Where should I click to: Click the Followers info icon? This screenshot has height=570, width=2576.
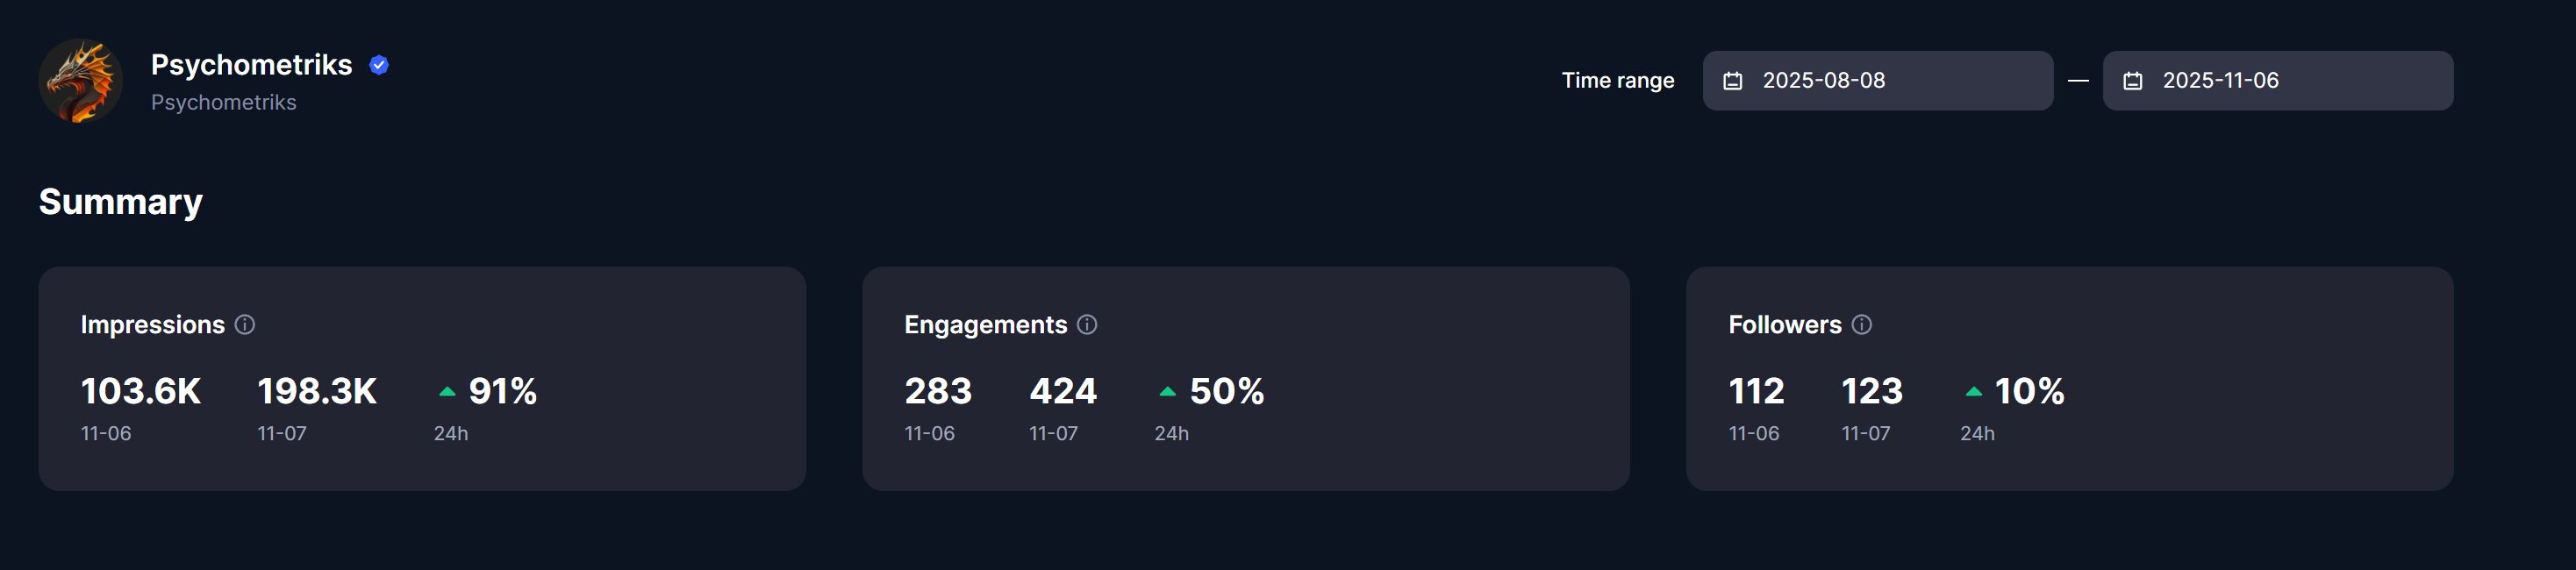pyautogui.click(x=1861, y=325)
